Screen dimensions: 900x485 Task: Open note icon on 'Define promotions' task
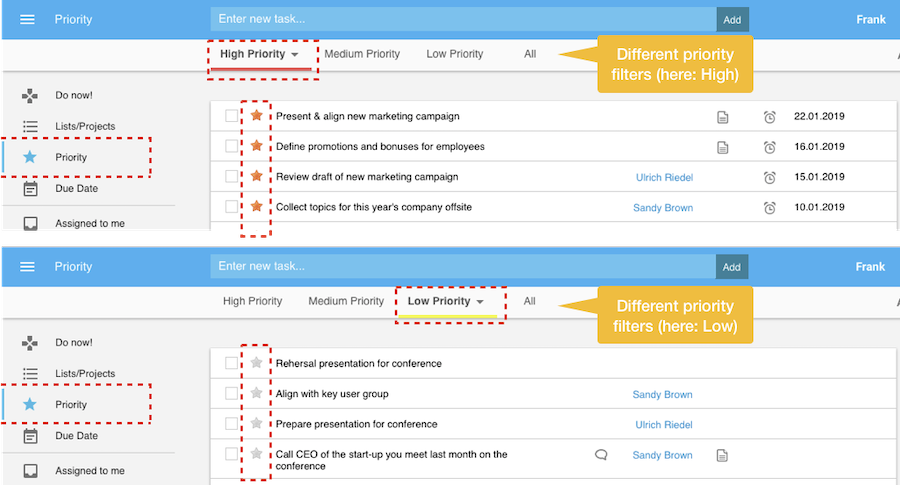pos(722,147)
